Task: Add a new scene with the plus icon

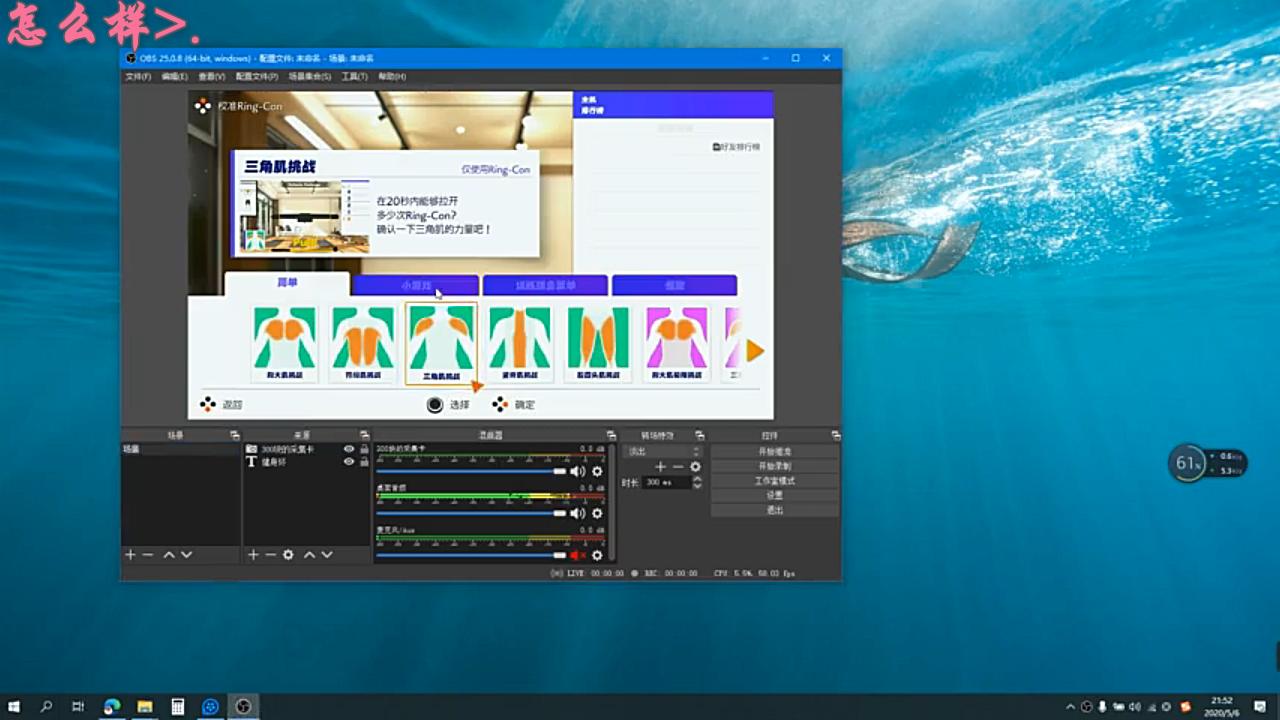Action: pos(130,554)
